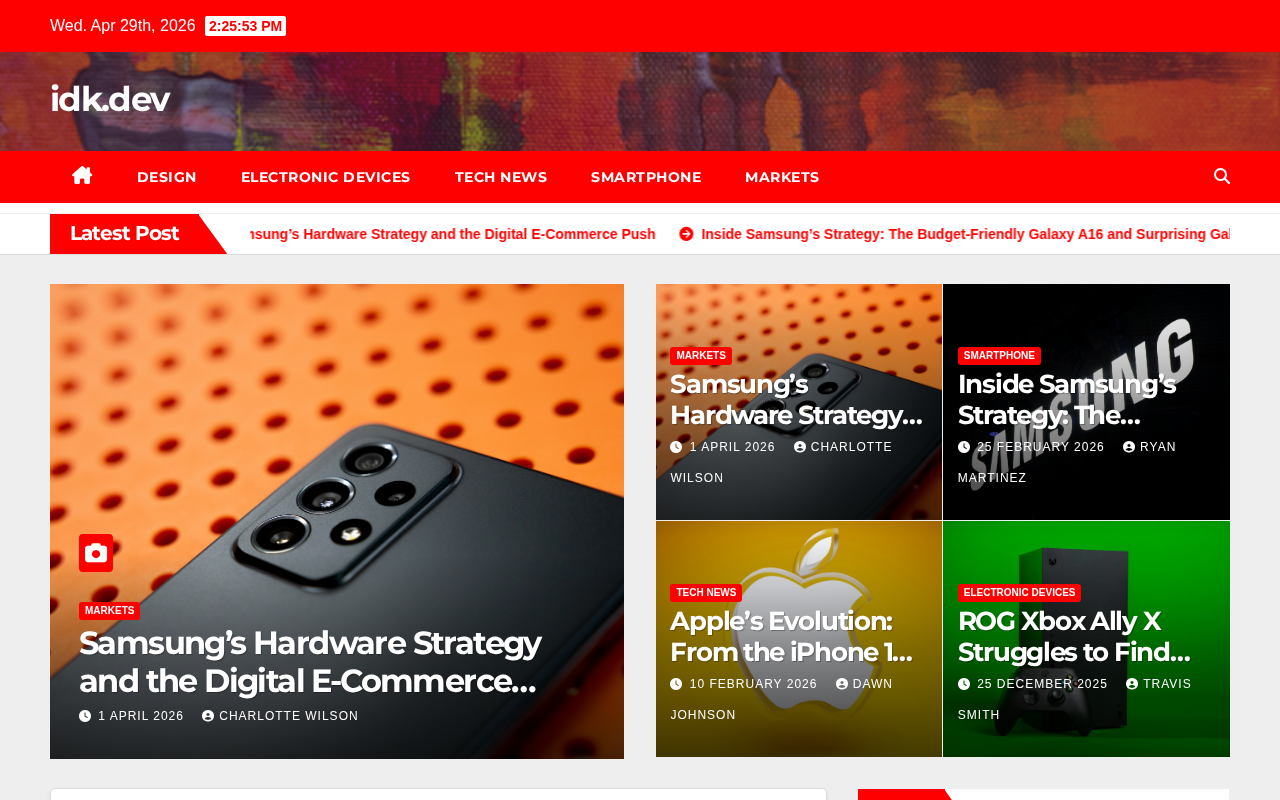Click the Electronic Devices category badge
This screenshot has height=800, width=1280.
pos(1019,593)
